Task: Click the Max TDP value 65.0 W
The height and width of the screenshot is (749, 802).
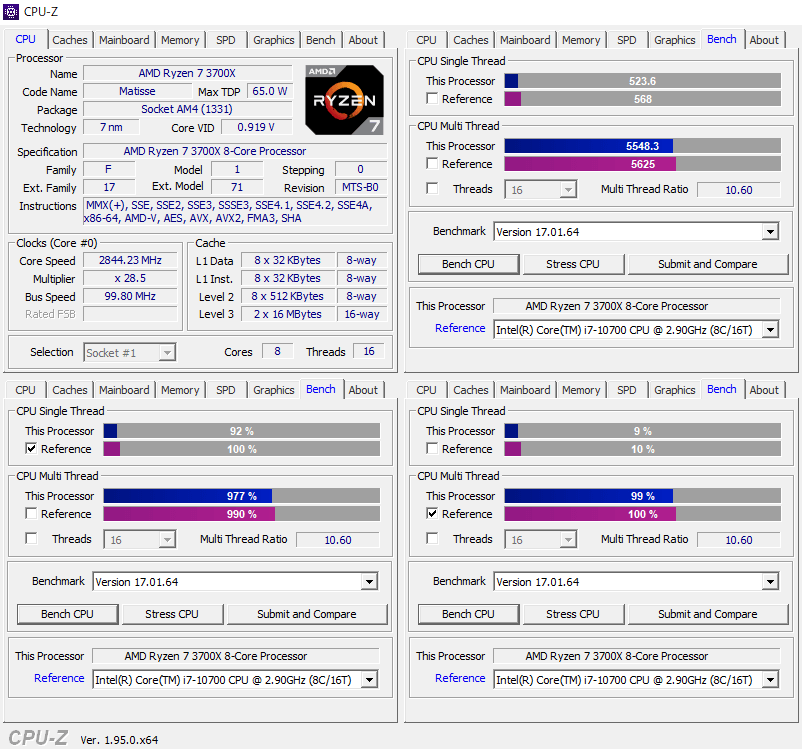Action: point(270,91)
